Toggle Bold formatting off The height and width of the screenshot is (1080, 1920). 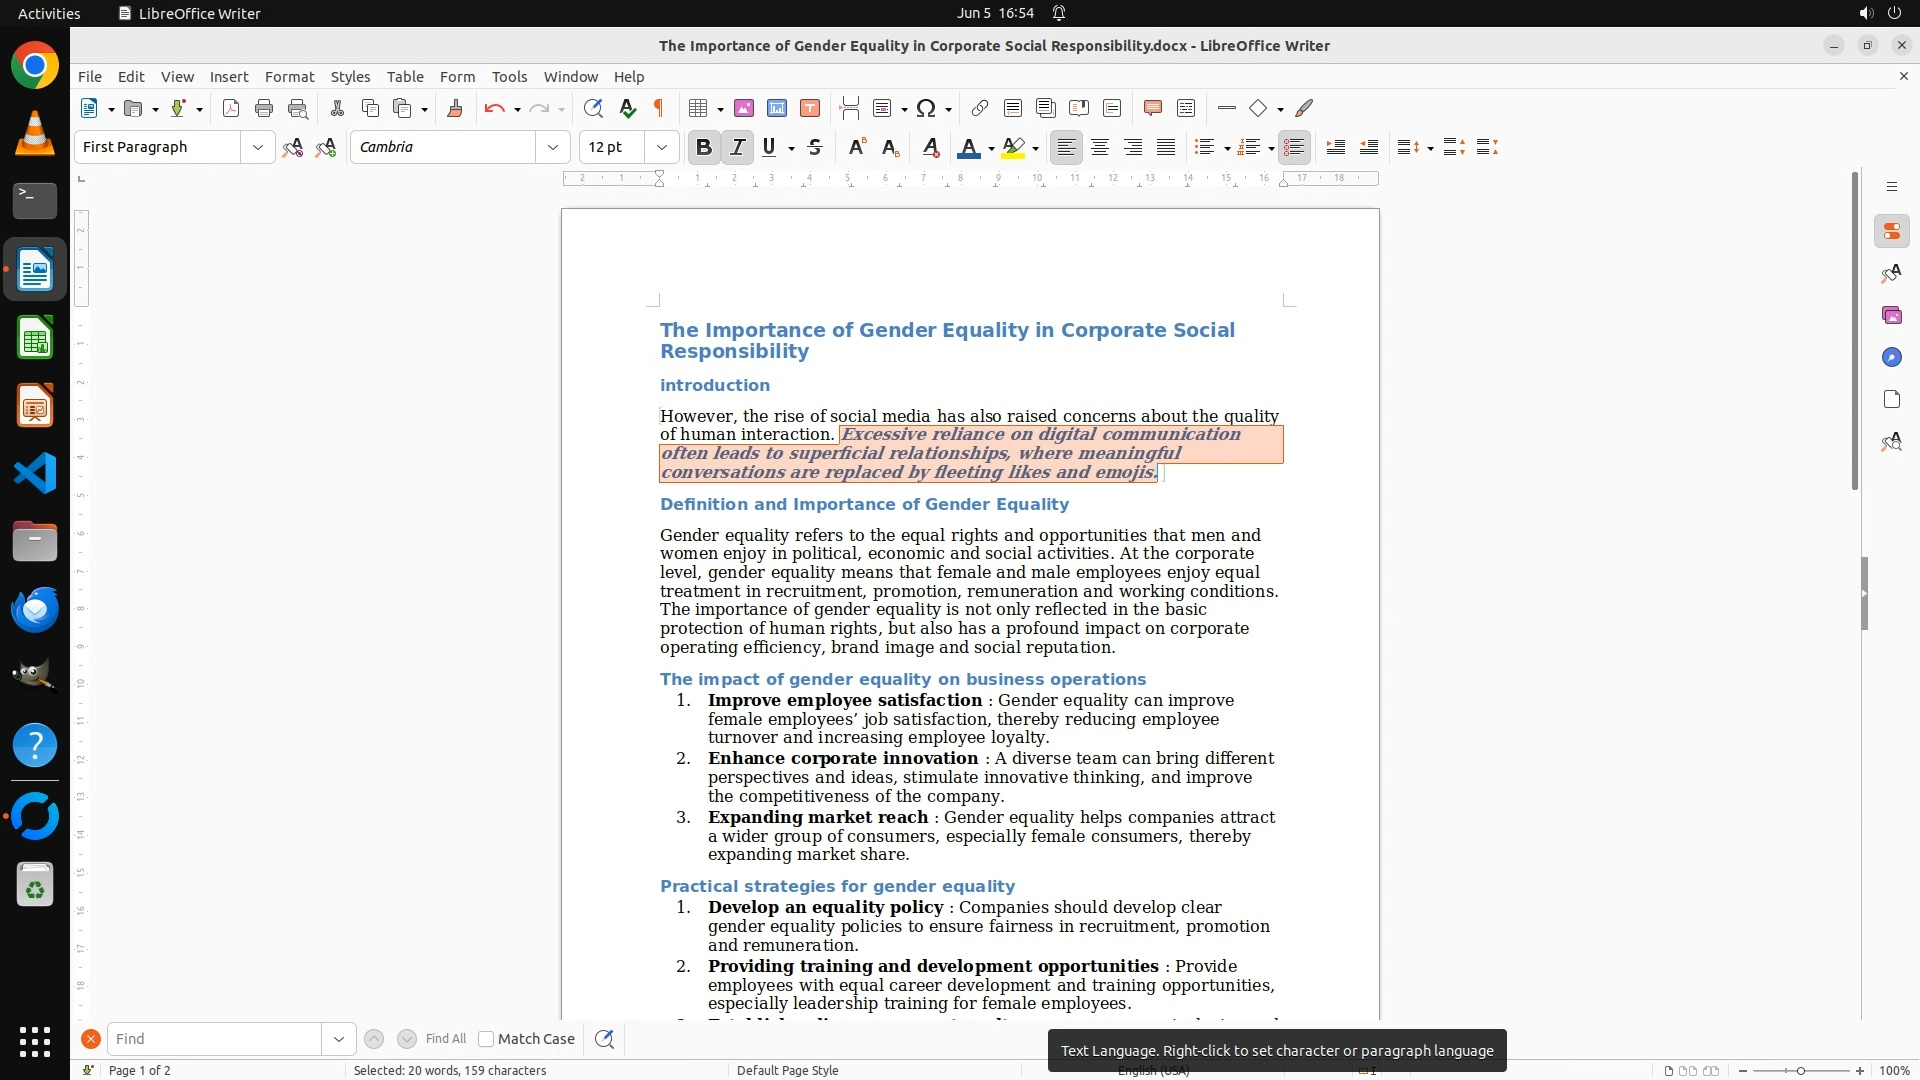(704, 147)
